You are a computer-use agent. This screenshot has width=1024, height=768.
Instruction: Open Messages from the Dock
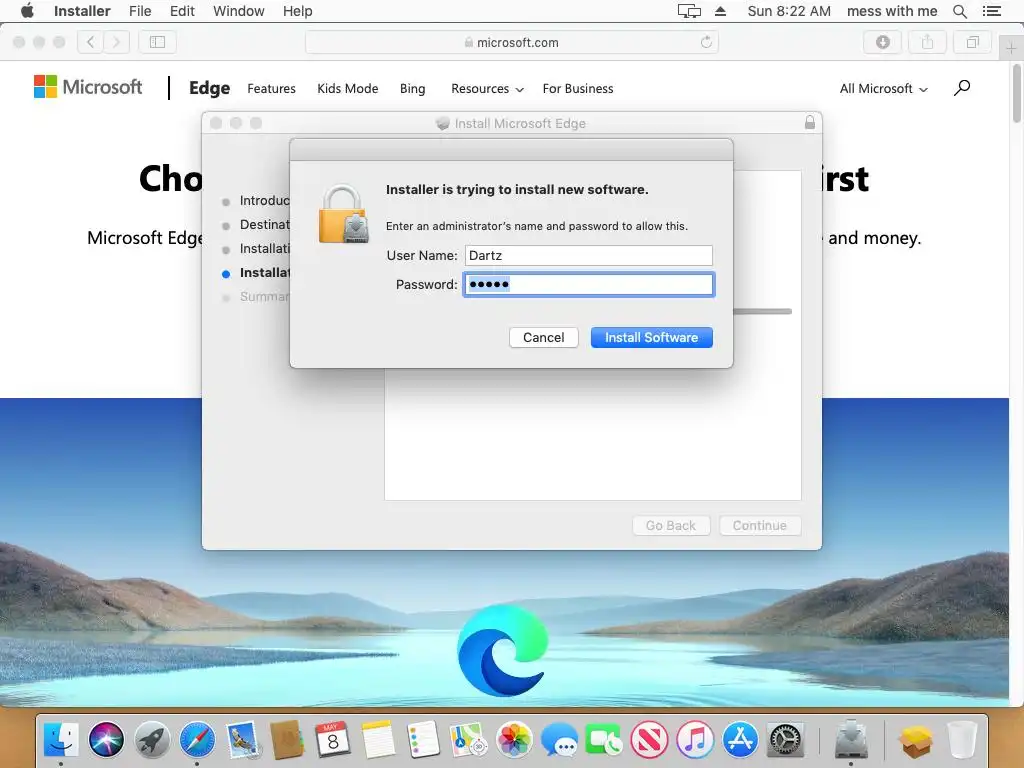(560, 740)
